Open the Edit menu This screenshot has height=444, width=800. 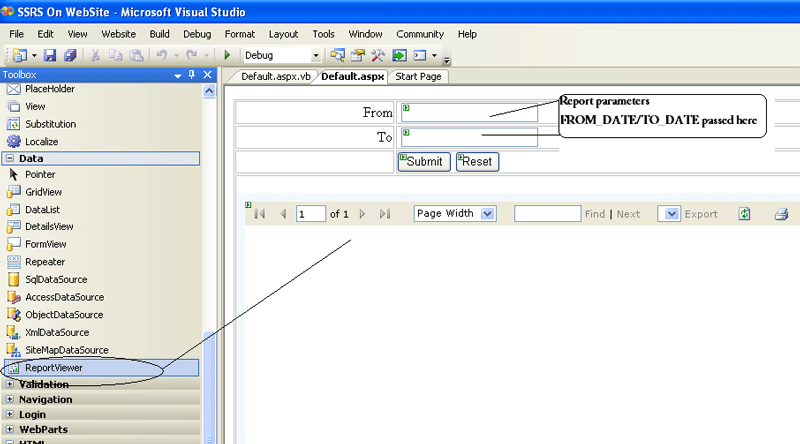click(45, 34)
